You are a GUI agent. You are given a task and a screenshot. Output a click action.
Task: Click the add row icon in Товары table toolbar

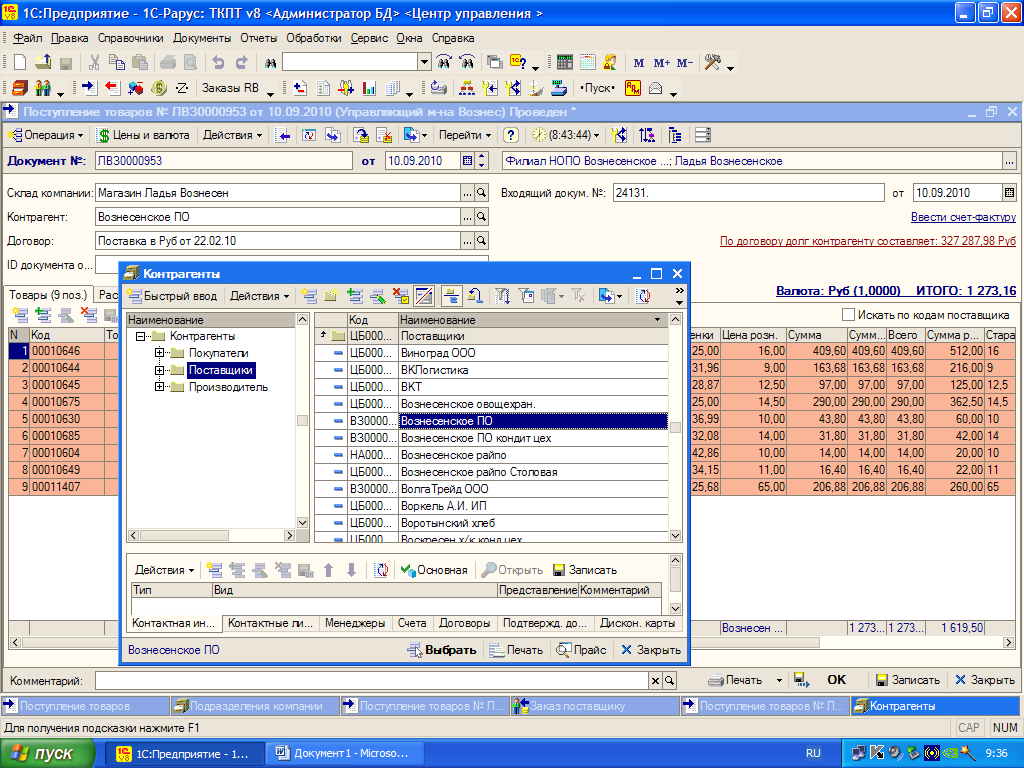(x=21, y=315)
